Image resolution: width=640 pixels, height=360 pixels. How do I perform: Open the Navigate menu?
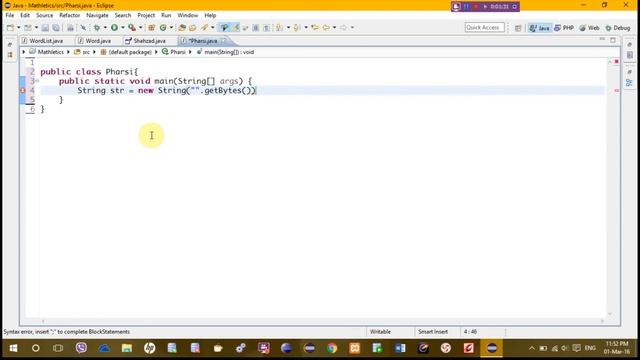[97, 15]
